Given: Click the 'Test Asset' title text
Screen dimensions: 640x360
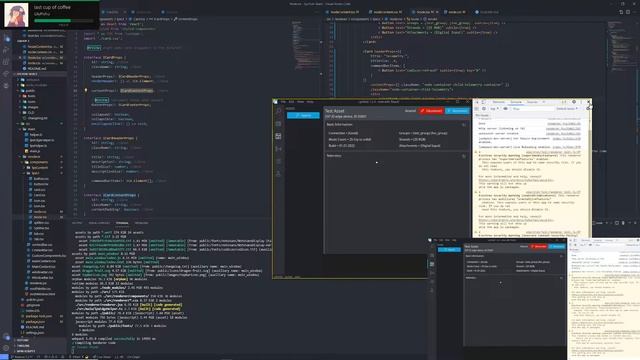Looking at the screenshot, I should coord(334,111).
